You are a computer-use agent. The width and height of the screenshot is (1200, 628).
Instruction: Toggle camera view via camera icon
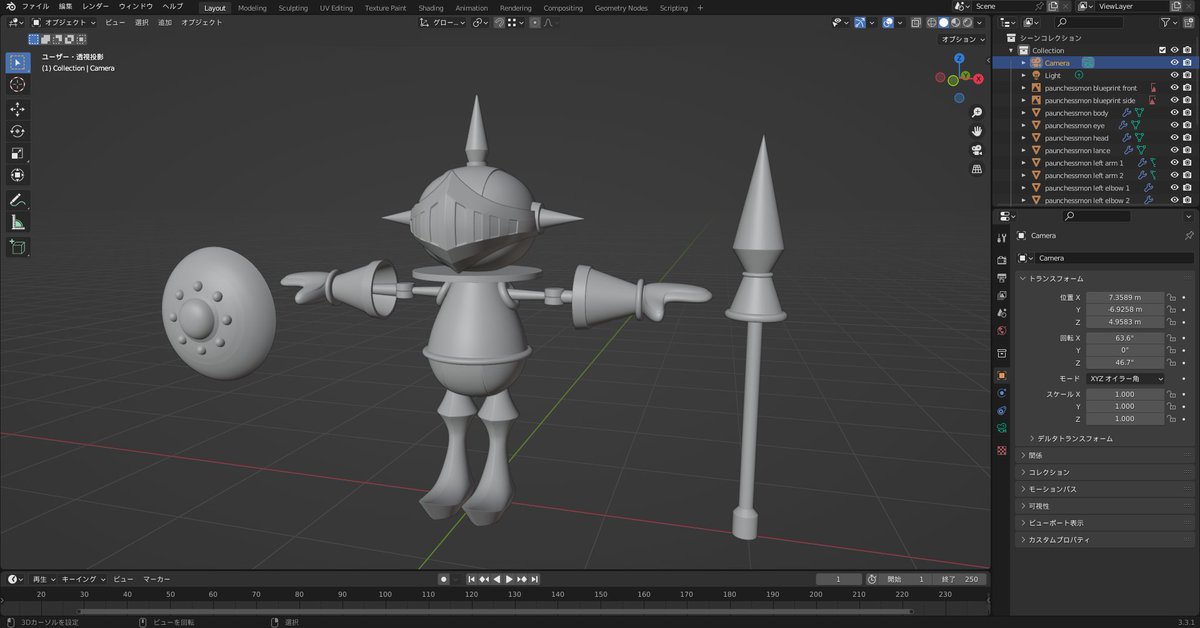[977, 150]
